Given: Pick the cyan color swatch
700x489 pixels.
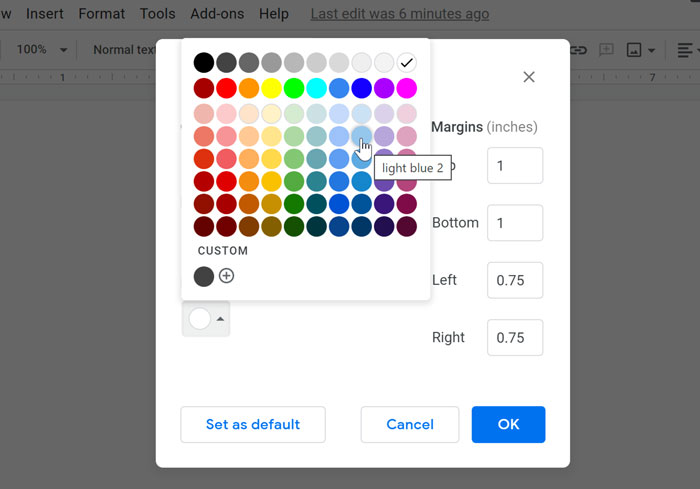Looking at the screenshot, I should [317, 88].
